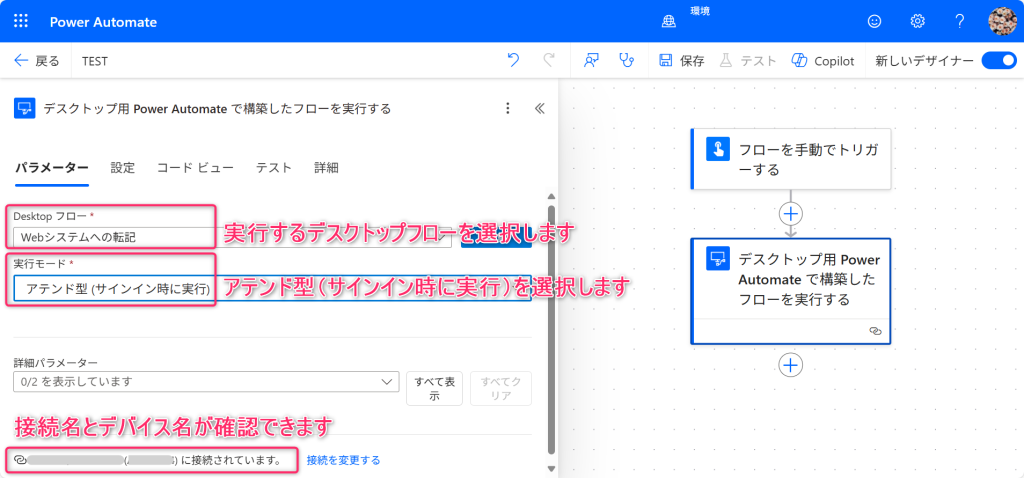Screen dimensions: 1024x478
Task: Open the action's three-dot more menu
Action: click(508, 108)
